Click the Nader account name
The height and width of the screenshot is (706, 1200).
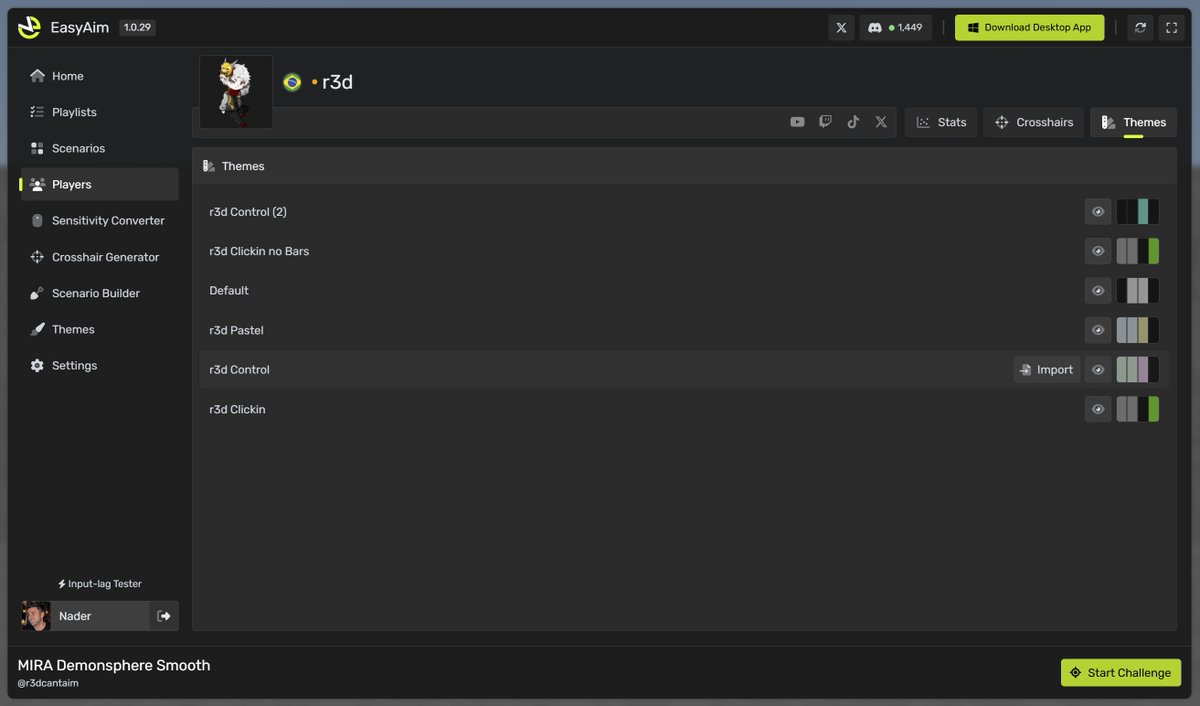tap(75, 616)
